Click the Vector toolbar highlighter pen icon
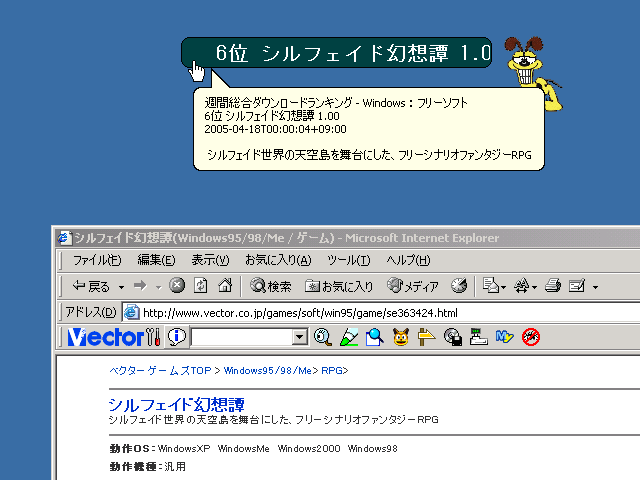Image resolution: width=640 pixels, height=480 pixels. [x=349, y=337]
